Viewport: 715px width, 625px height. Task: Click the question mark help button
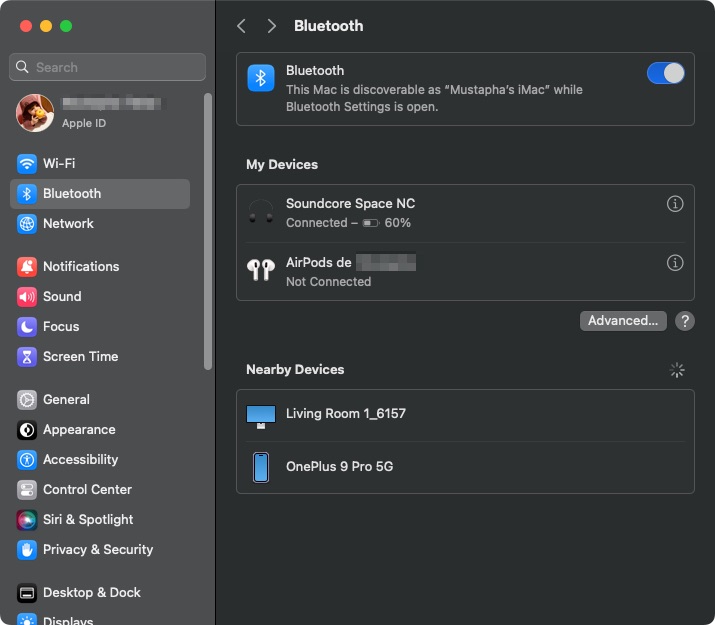[x=684, y=321]
